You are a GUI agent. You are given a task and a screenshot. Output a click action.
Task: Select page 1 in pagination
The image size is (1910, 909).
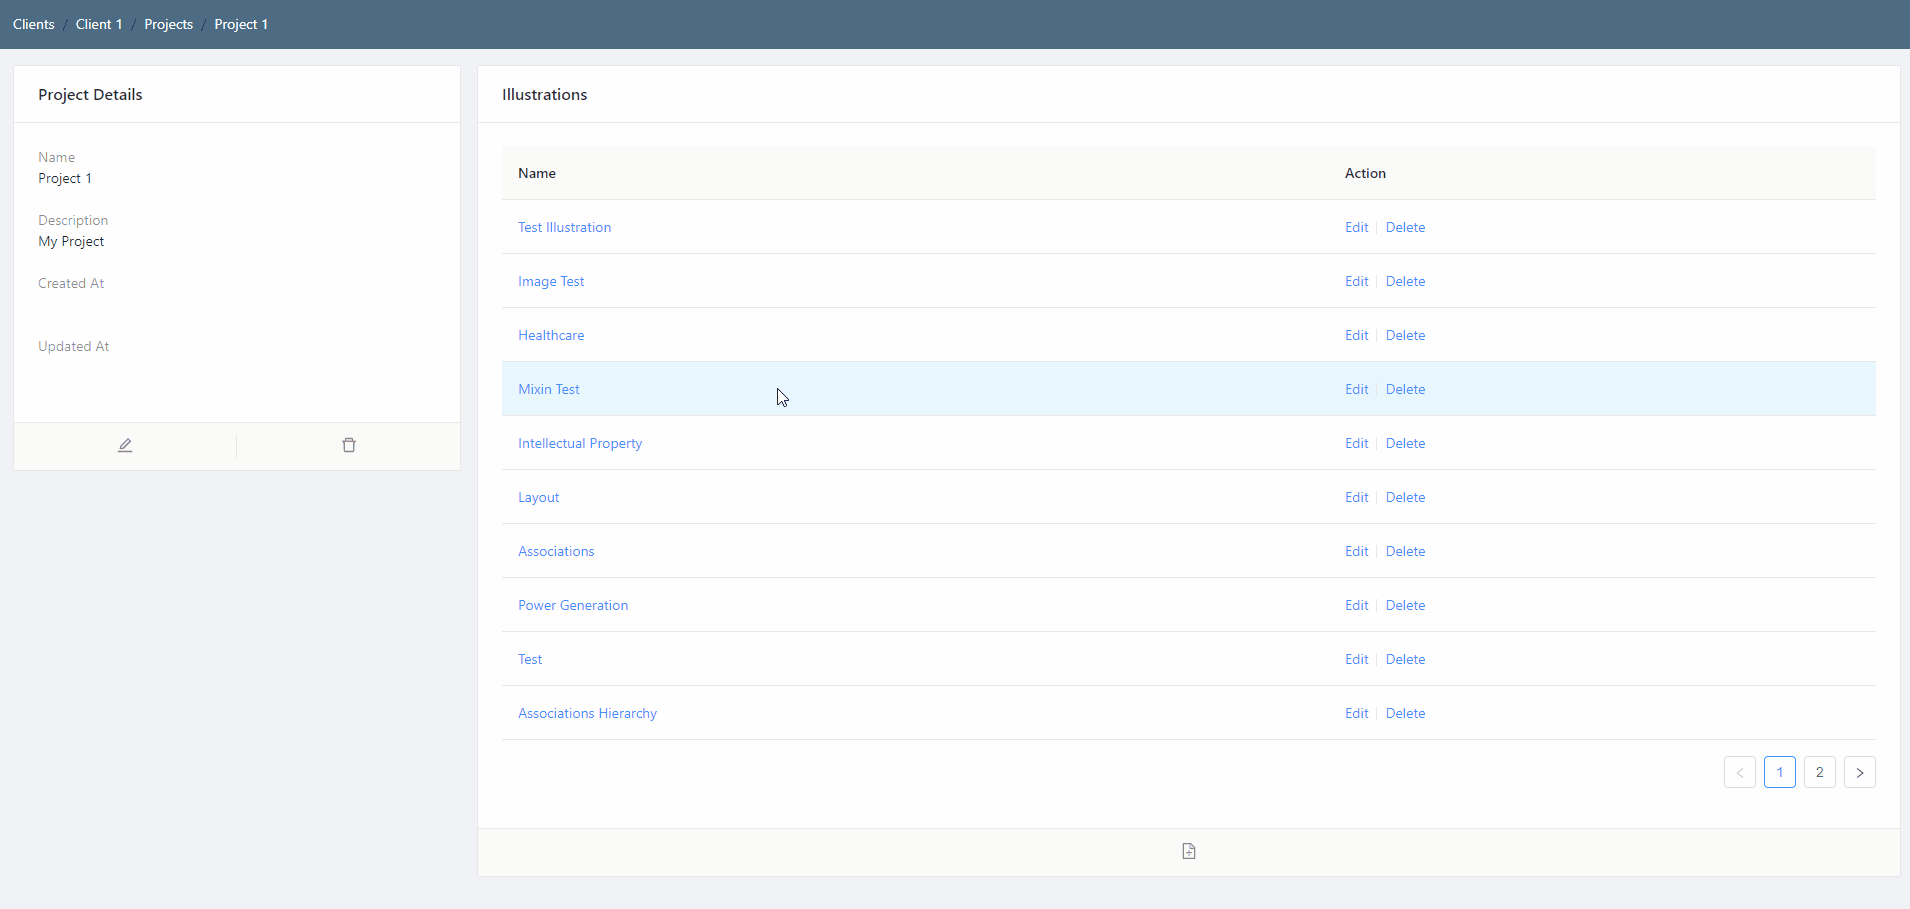(1779, 772)
